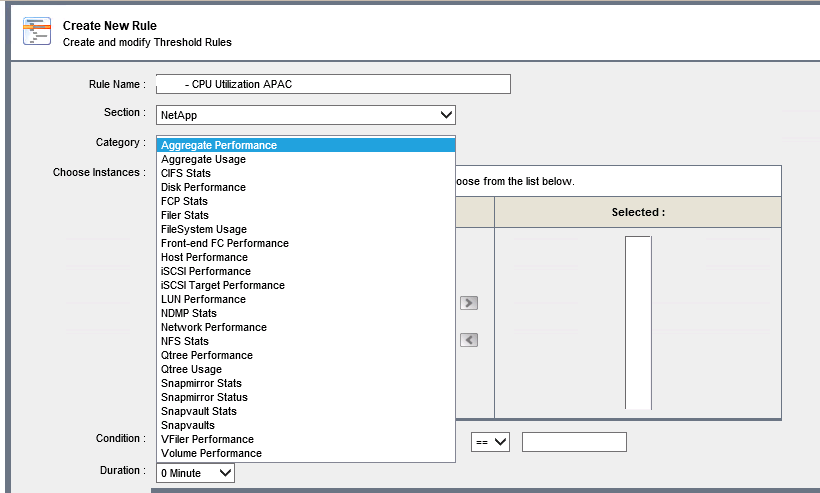The width and height of the screenshot is (820, 493).
Task: Move instance to Selected with right arrow
Action: (x=469, y=303)
